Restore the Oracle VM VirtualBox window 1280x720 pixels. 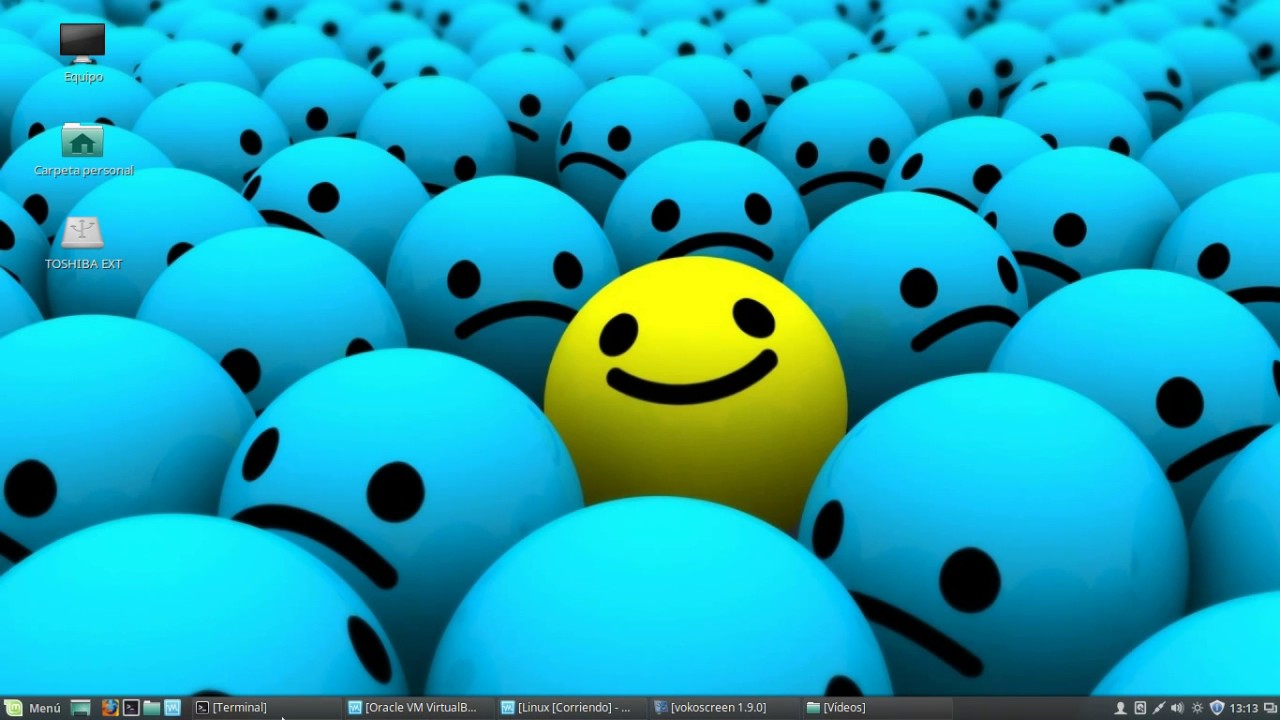click(418, 708)
